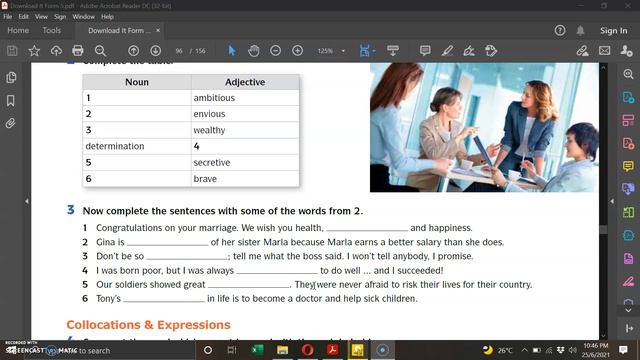Go to the previous page
The image size is (640, 360).
[133, 51]
